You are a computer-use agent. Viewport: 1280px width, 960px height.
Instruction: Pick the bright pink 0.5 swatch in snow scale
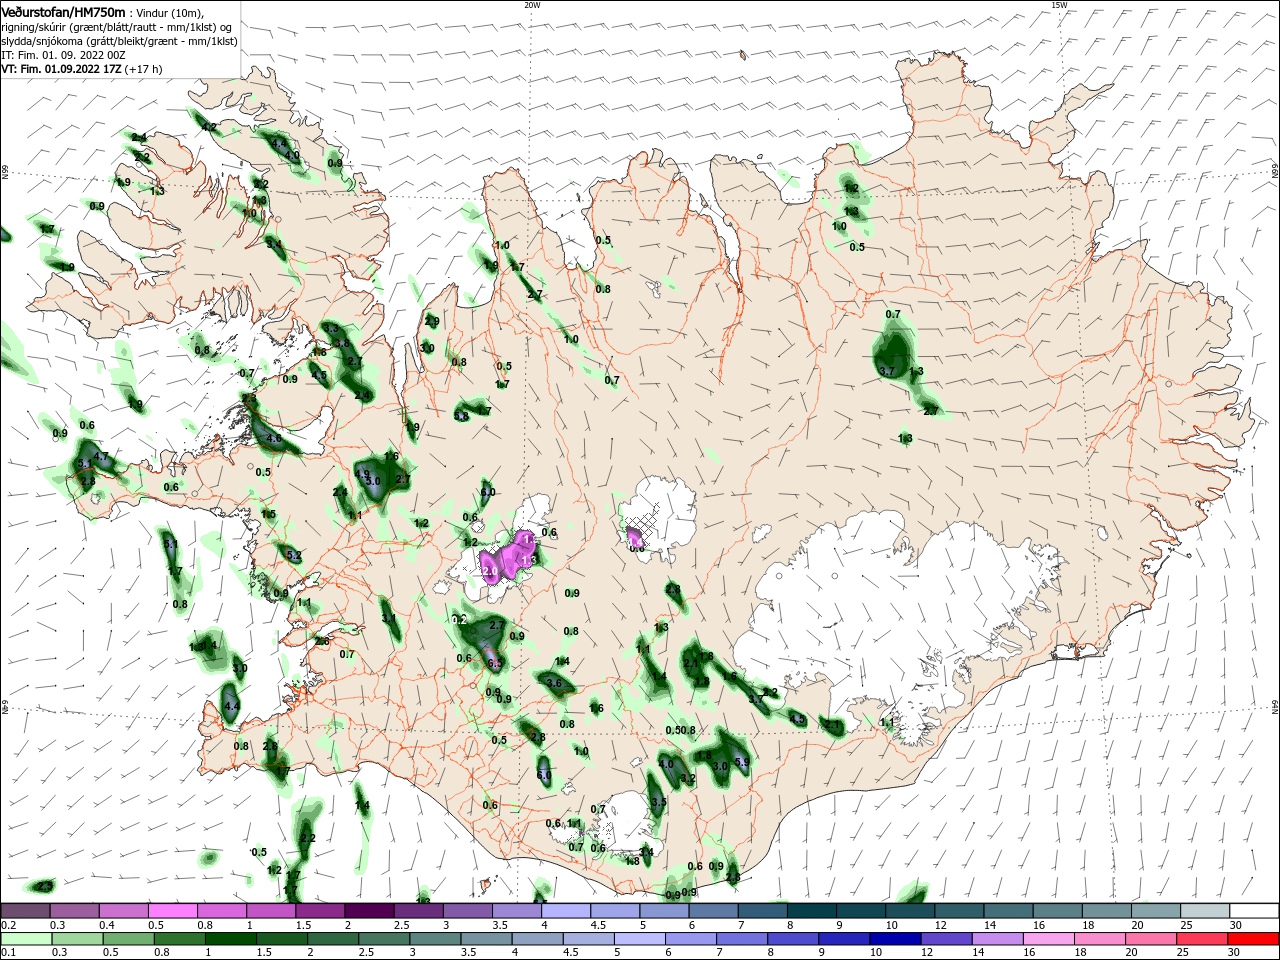click(172, 911)
